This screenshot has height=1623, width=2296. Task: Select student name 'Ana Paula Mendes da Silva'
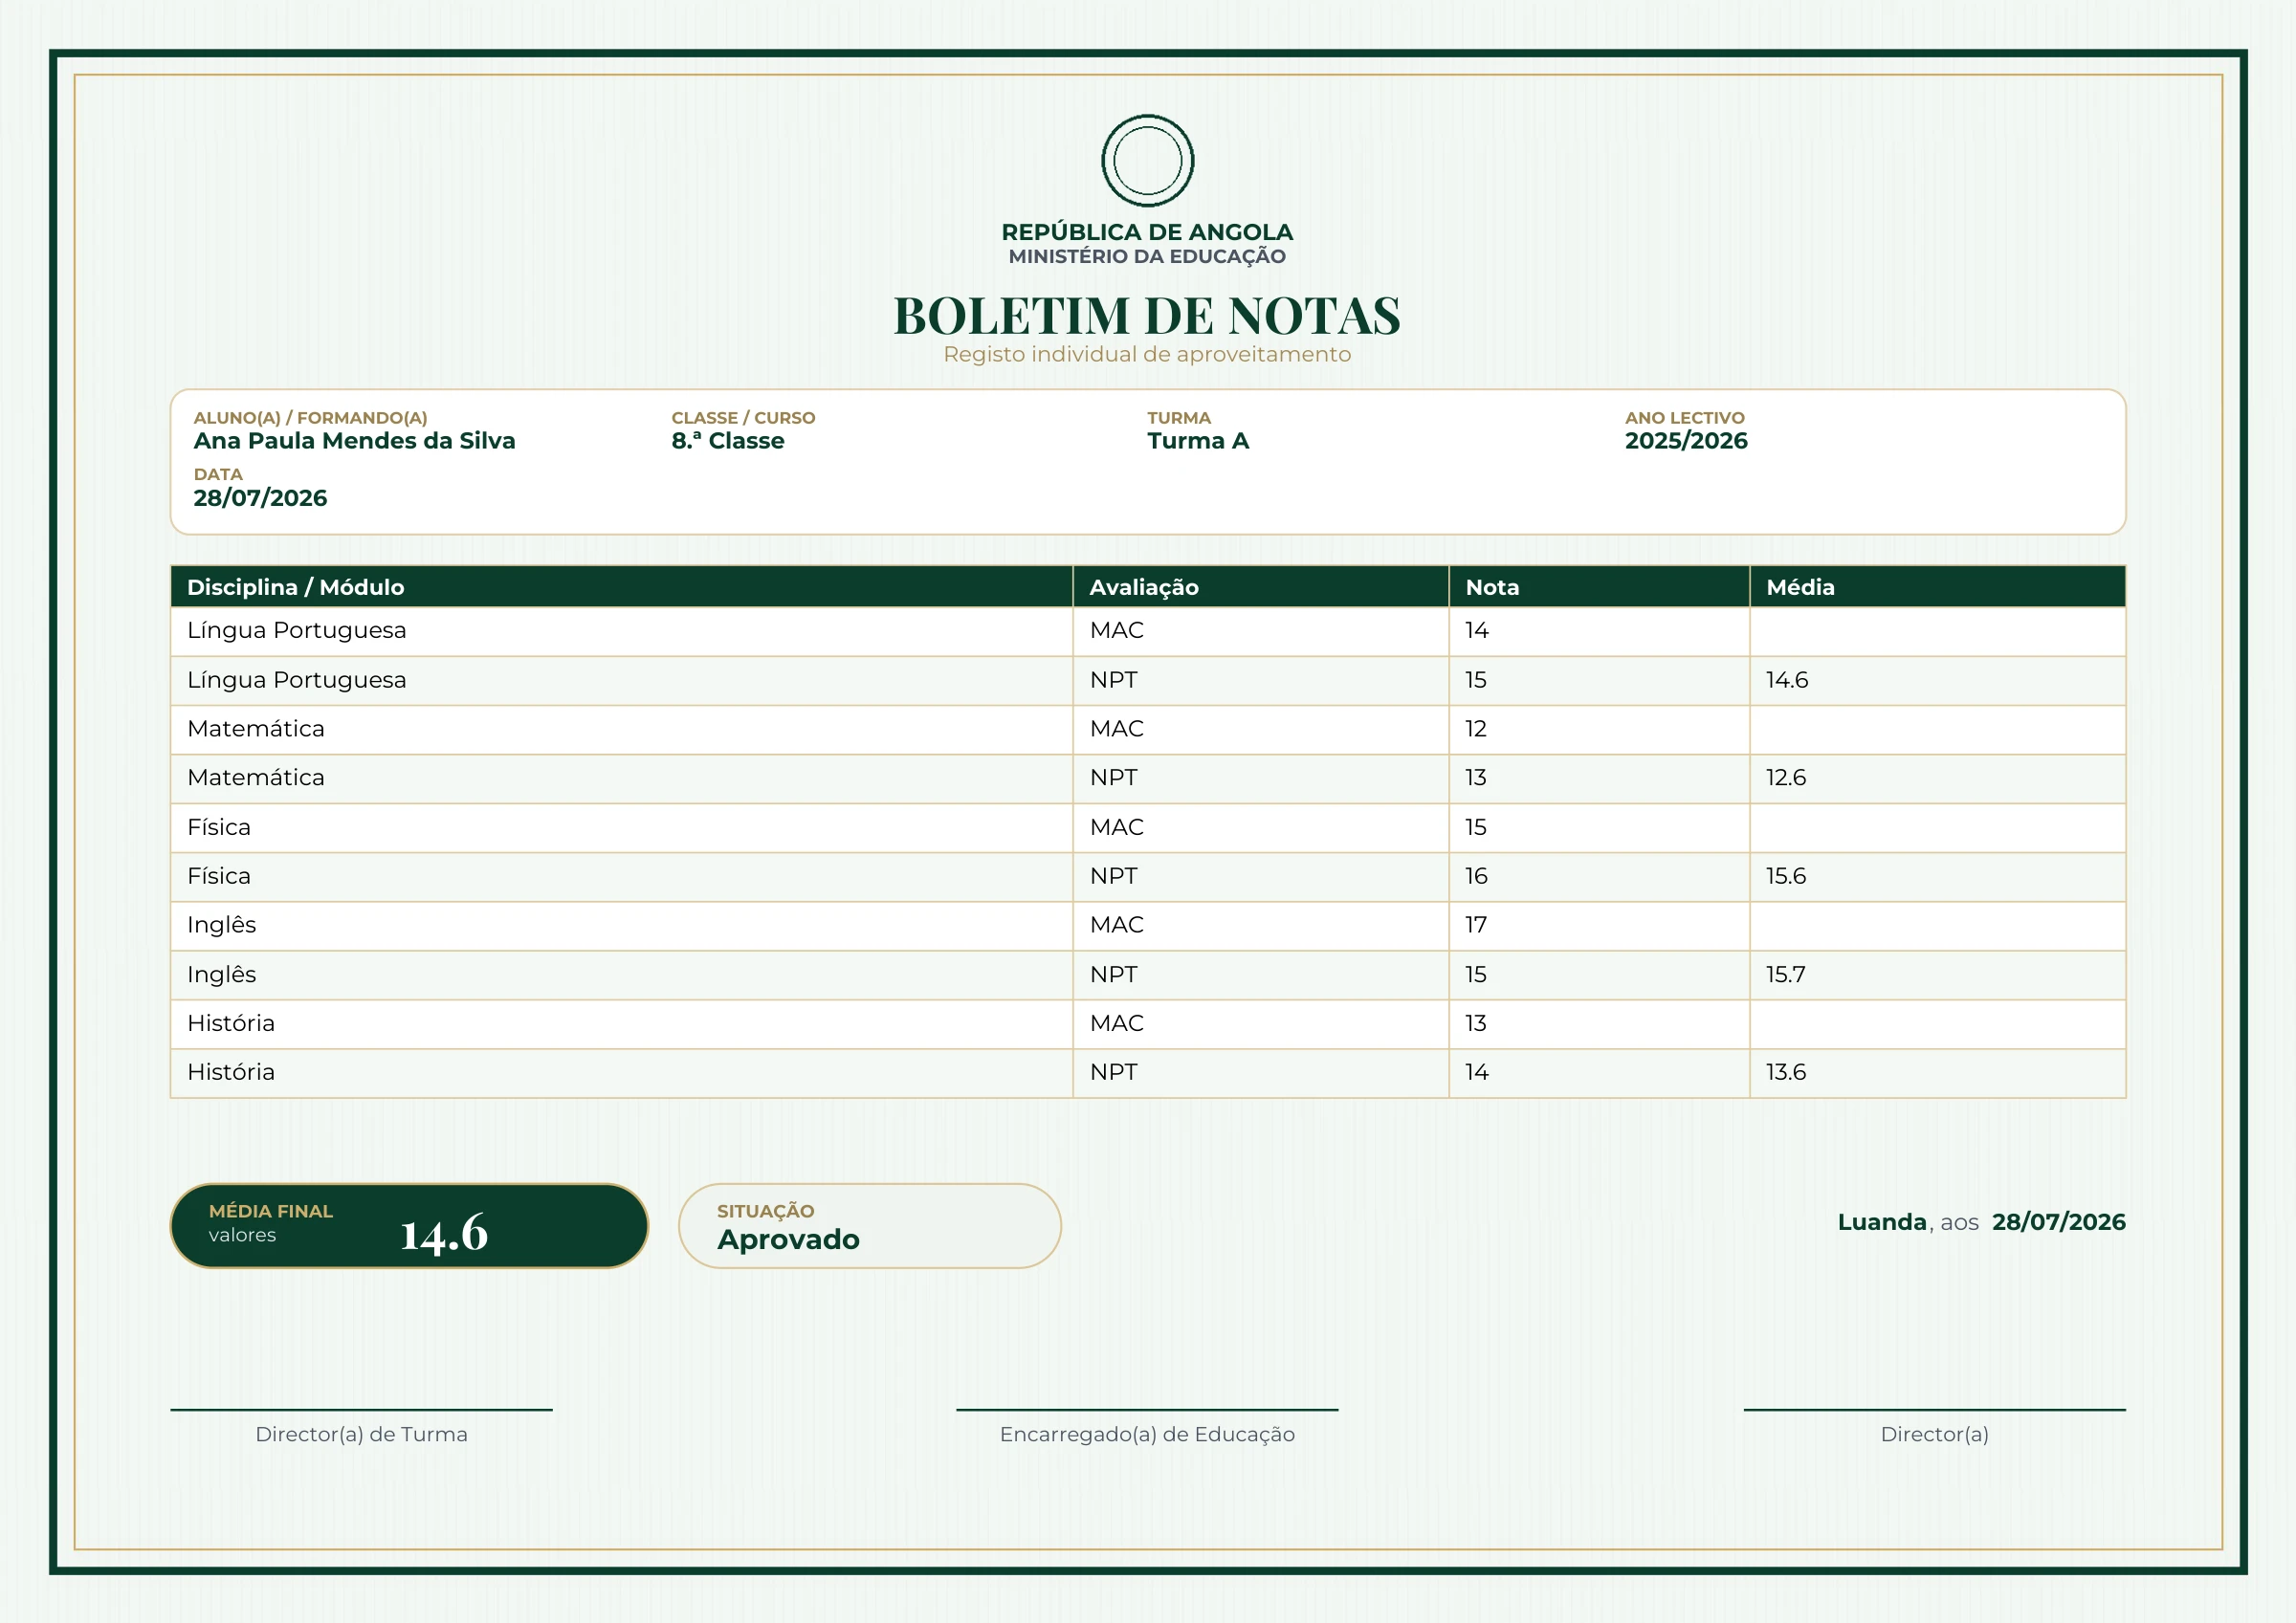pyautogui.click(x=354, y=441)
